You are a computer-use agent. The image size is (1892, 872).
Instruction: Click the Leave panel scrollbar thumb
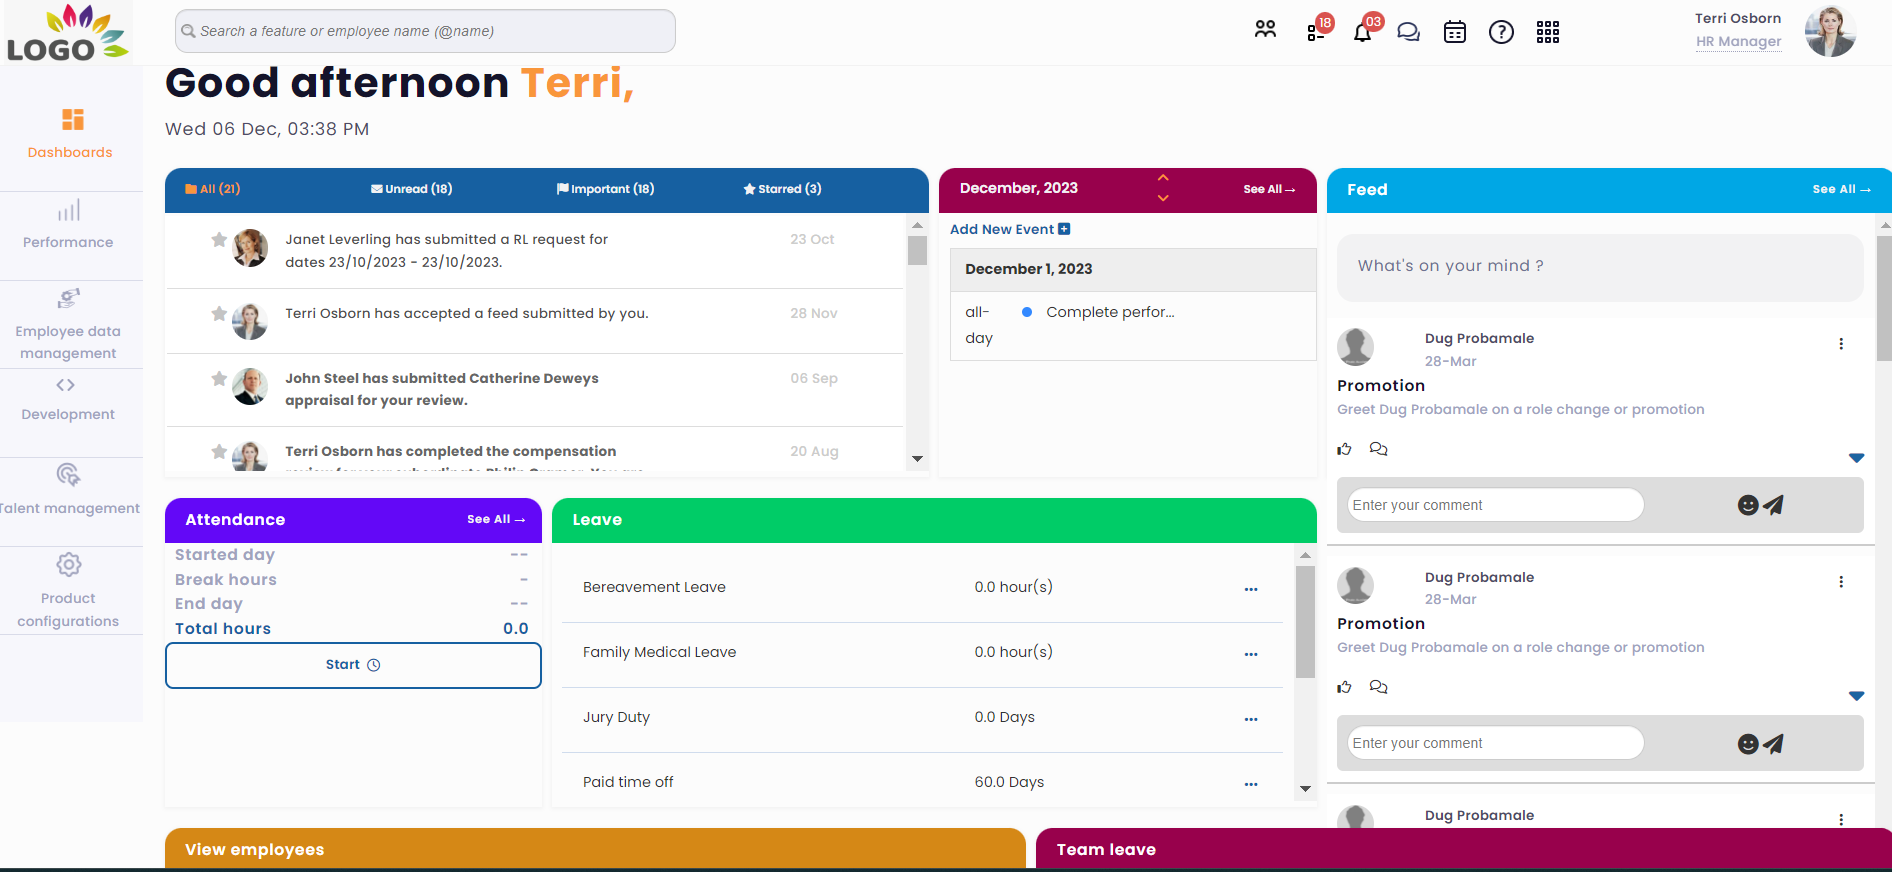[x=1305, y=622]
